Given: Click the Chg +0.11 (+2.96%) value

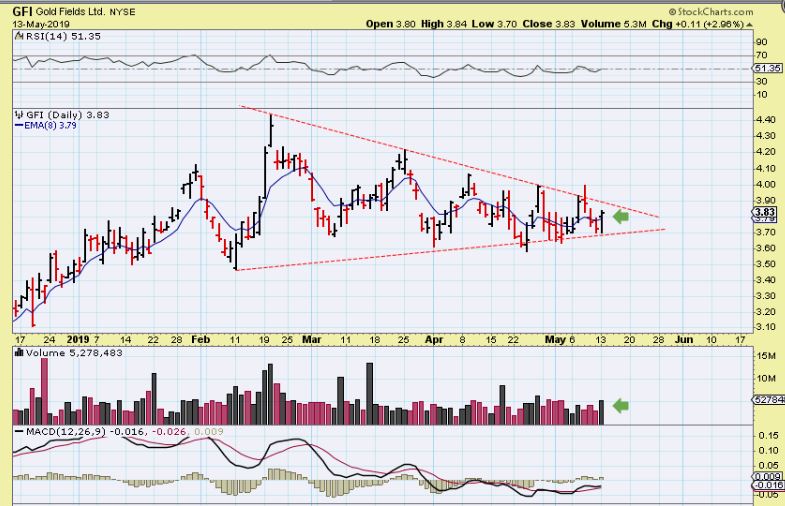Looking at the screenshot, I should [x=698, y=24].
